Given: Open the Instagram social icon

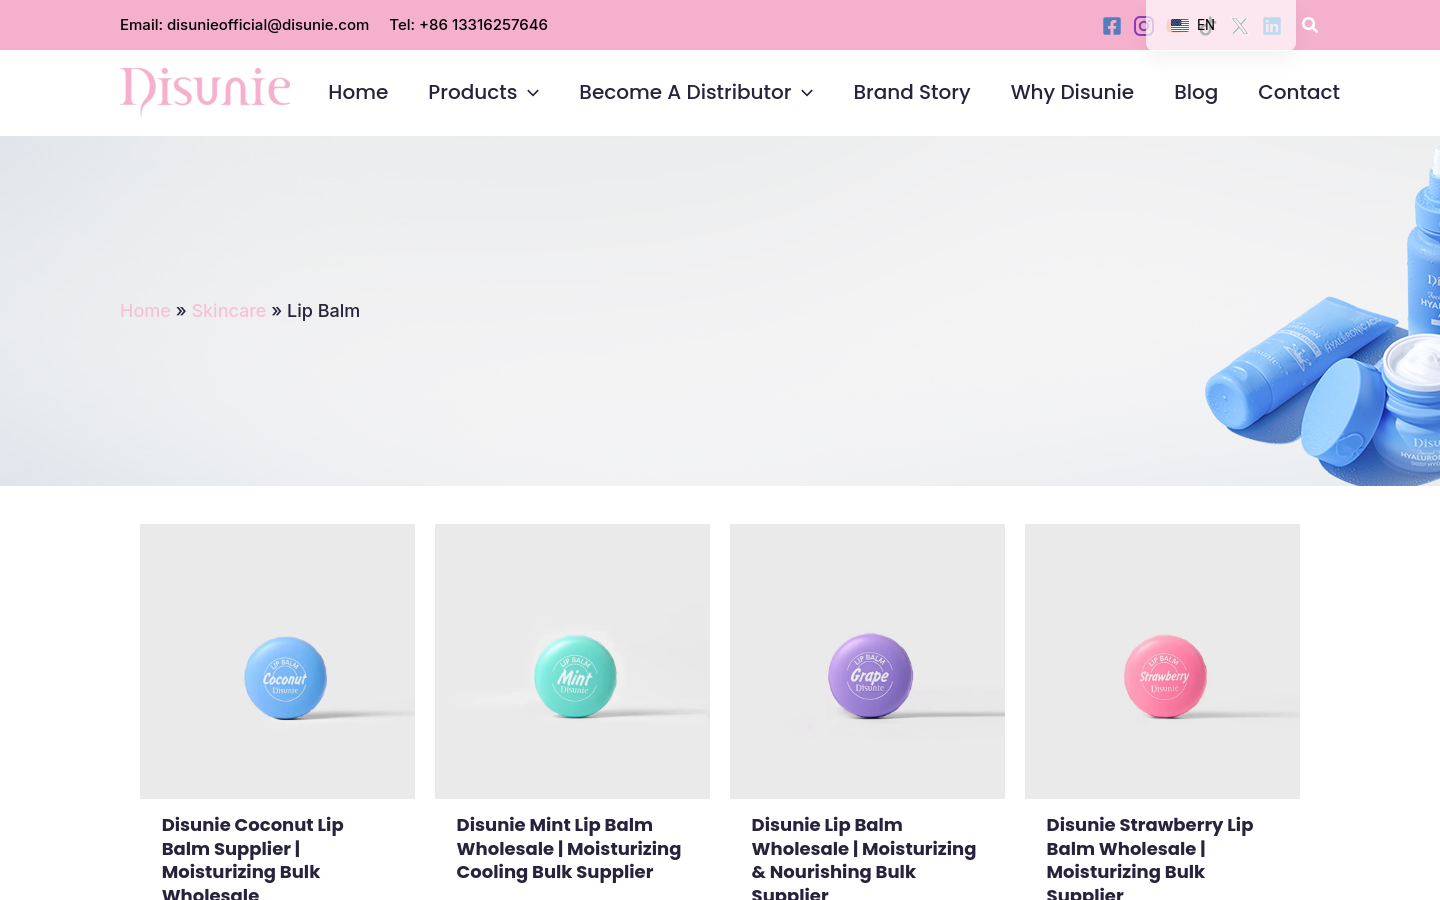Looking at the screenshot, I should click(1143, 26).
